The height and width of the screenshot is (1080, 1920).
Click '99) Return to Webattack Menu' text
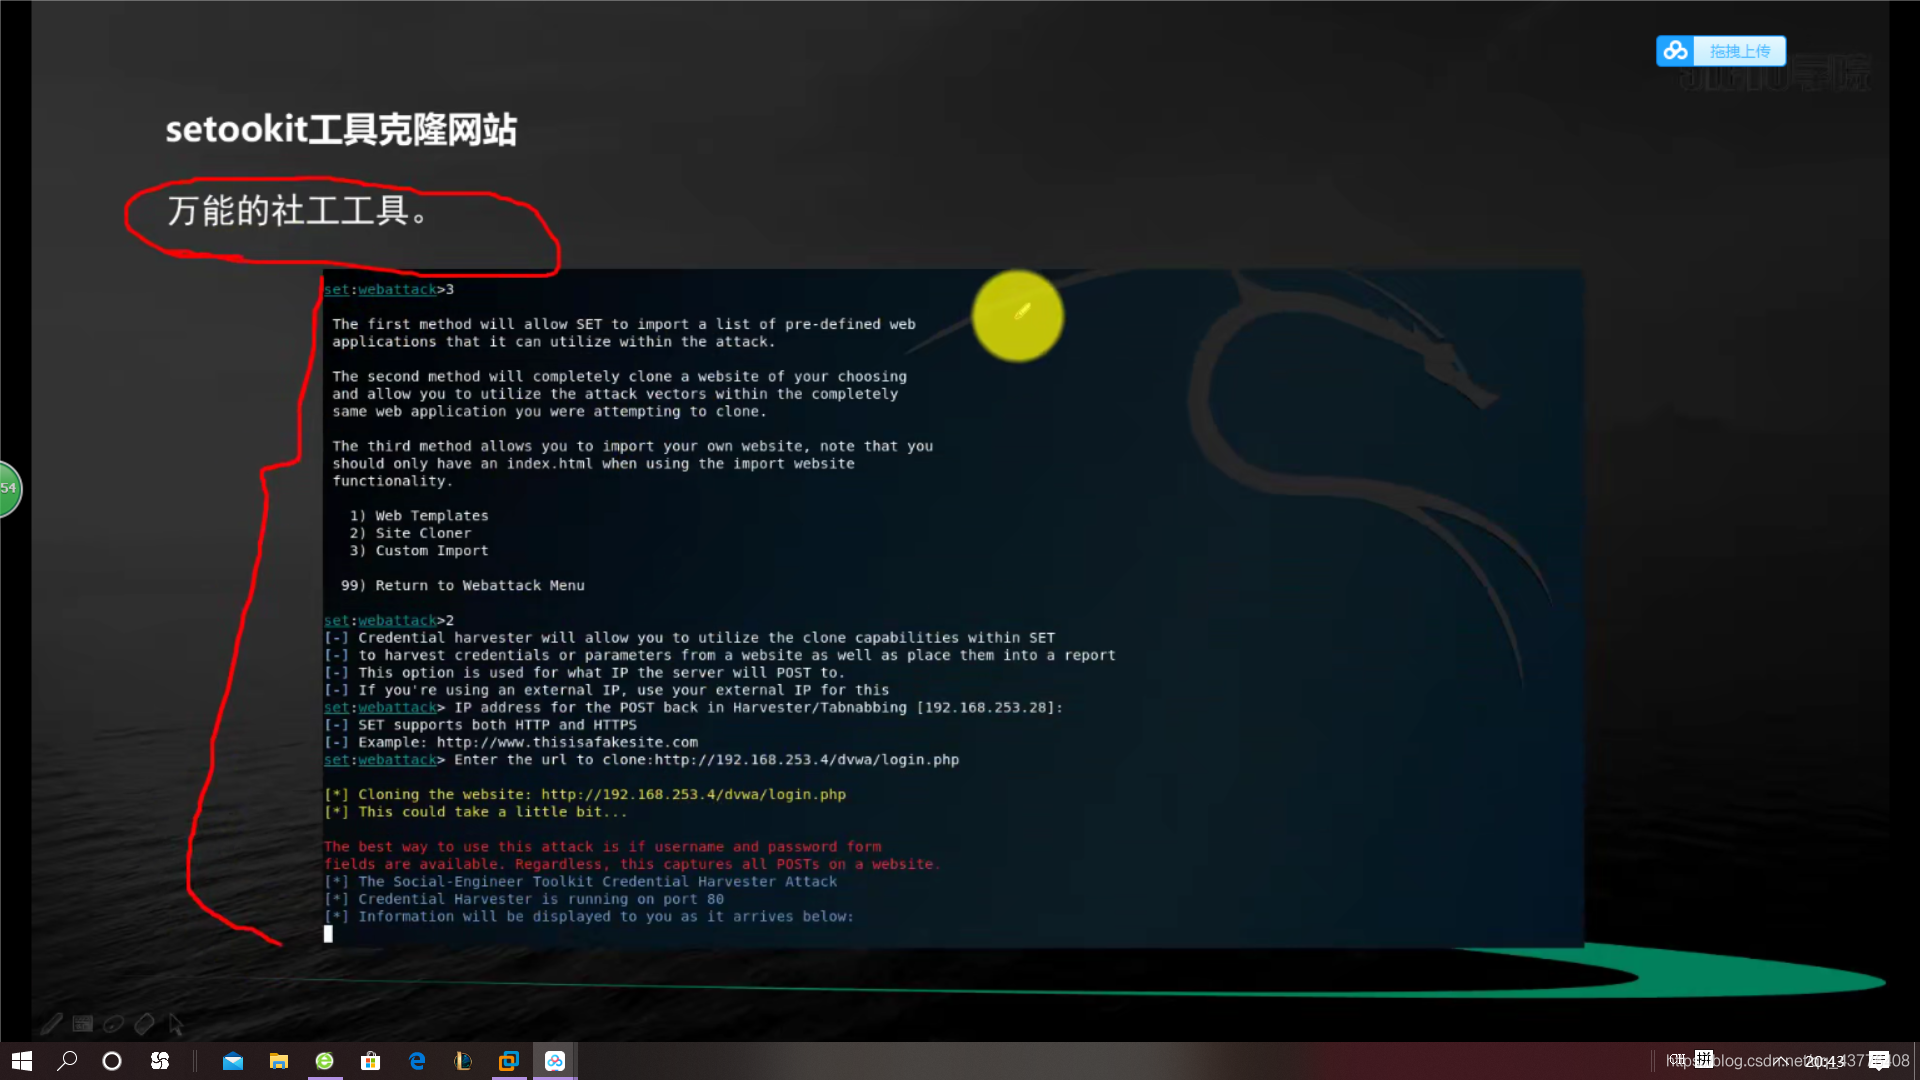coord(463,586)
